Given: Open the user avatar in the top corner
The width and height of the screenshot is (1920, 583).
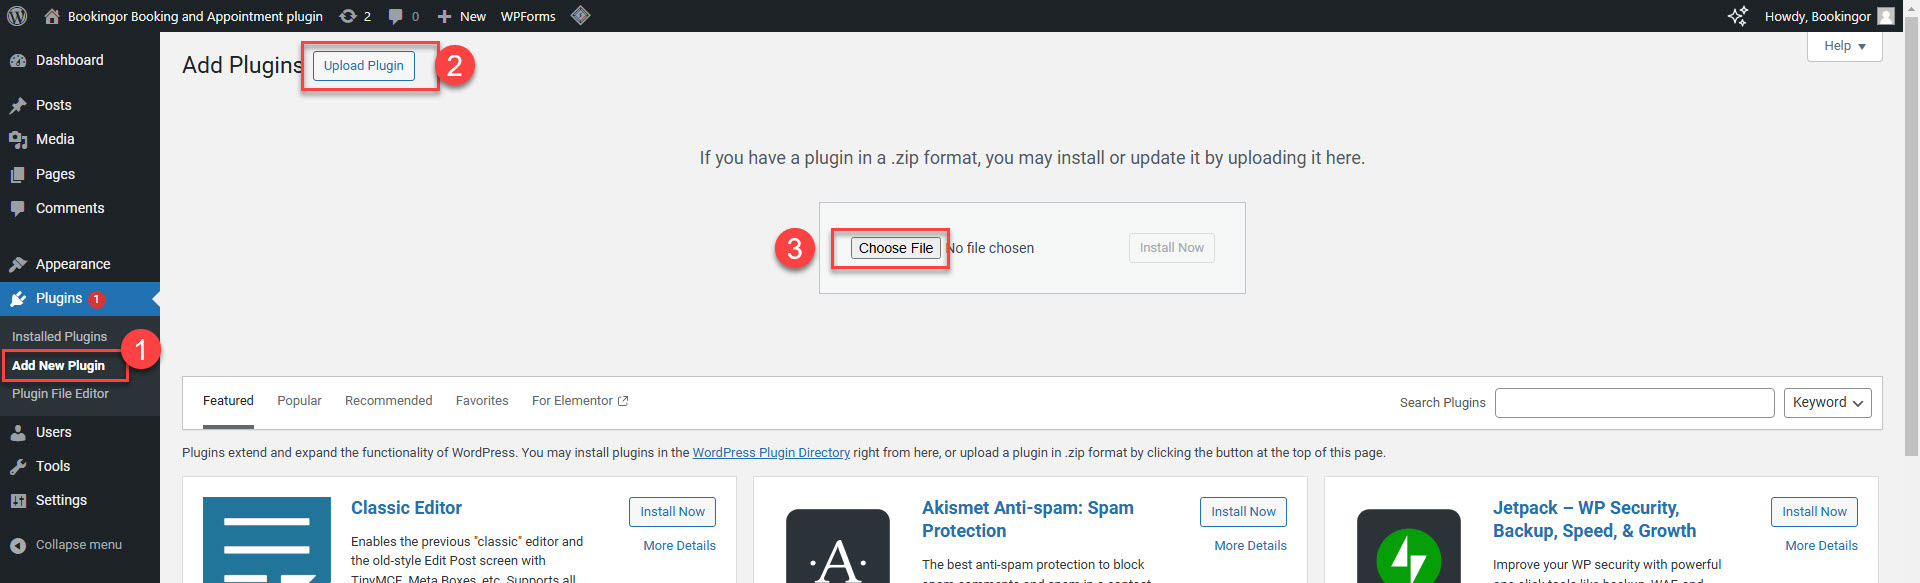Looking at the screenshot, I should [1886, 16].
